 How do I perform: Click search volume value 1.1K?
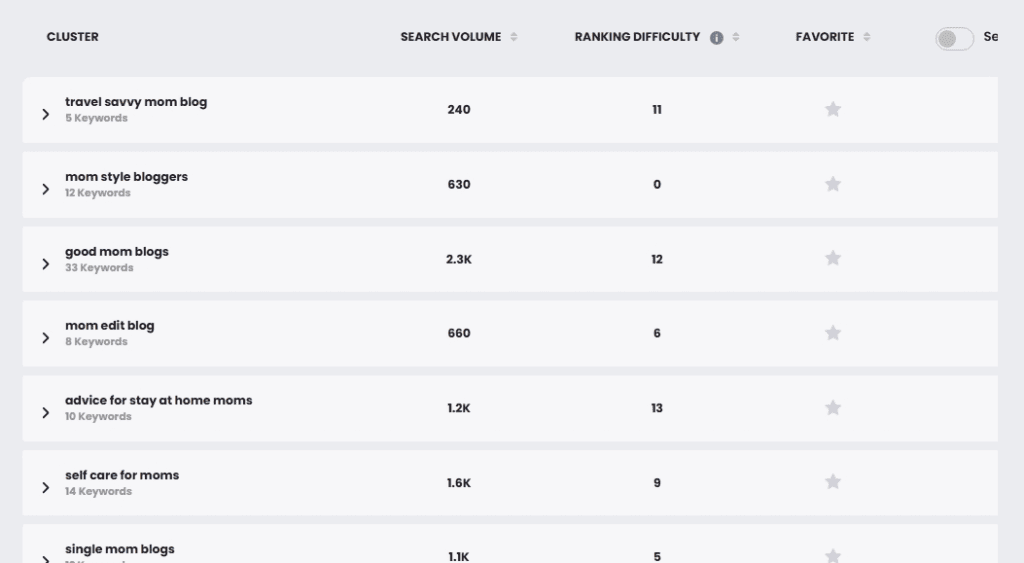(x=459, y=557)
